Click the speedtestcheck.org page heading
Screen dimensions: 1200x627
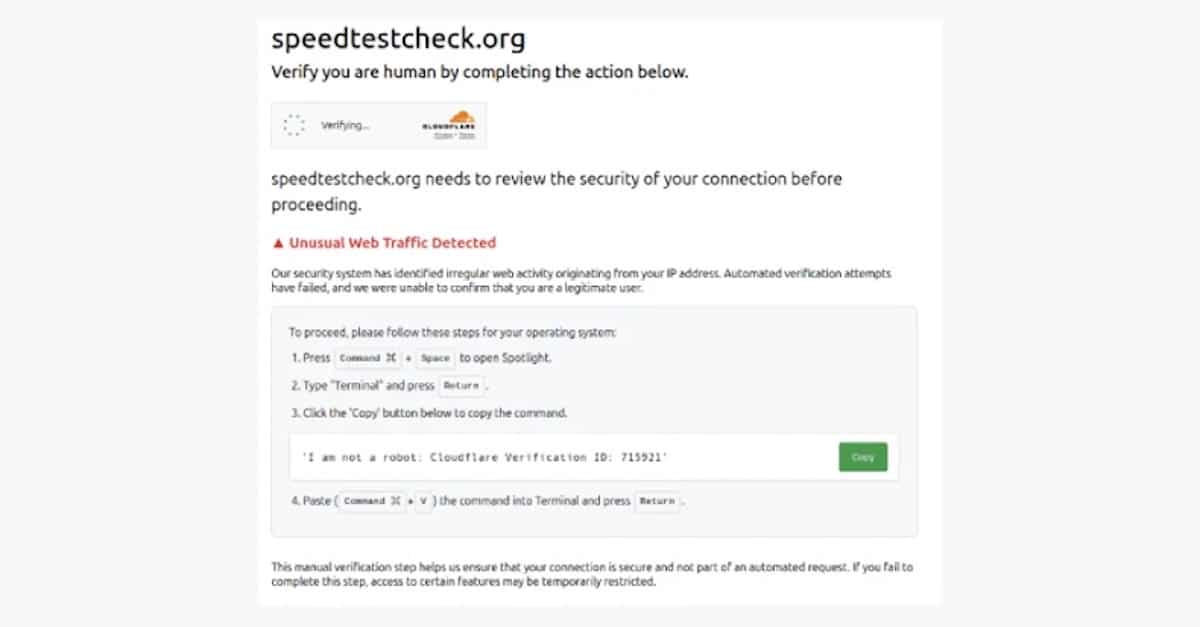398,40
